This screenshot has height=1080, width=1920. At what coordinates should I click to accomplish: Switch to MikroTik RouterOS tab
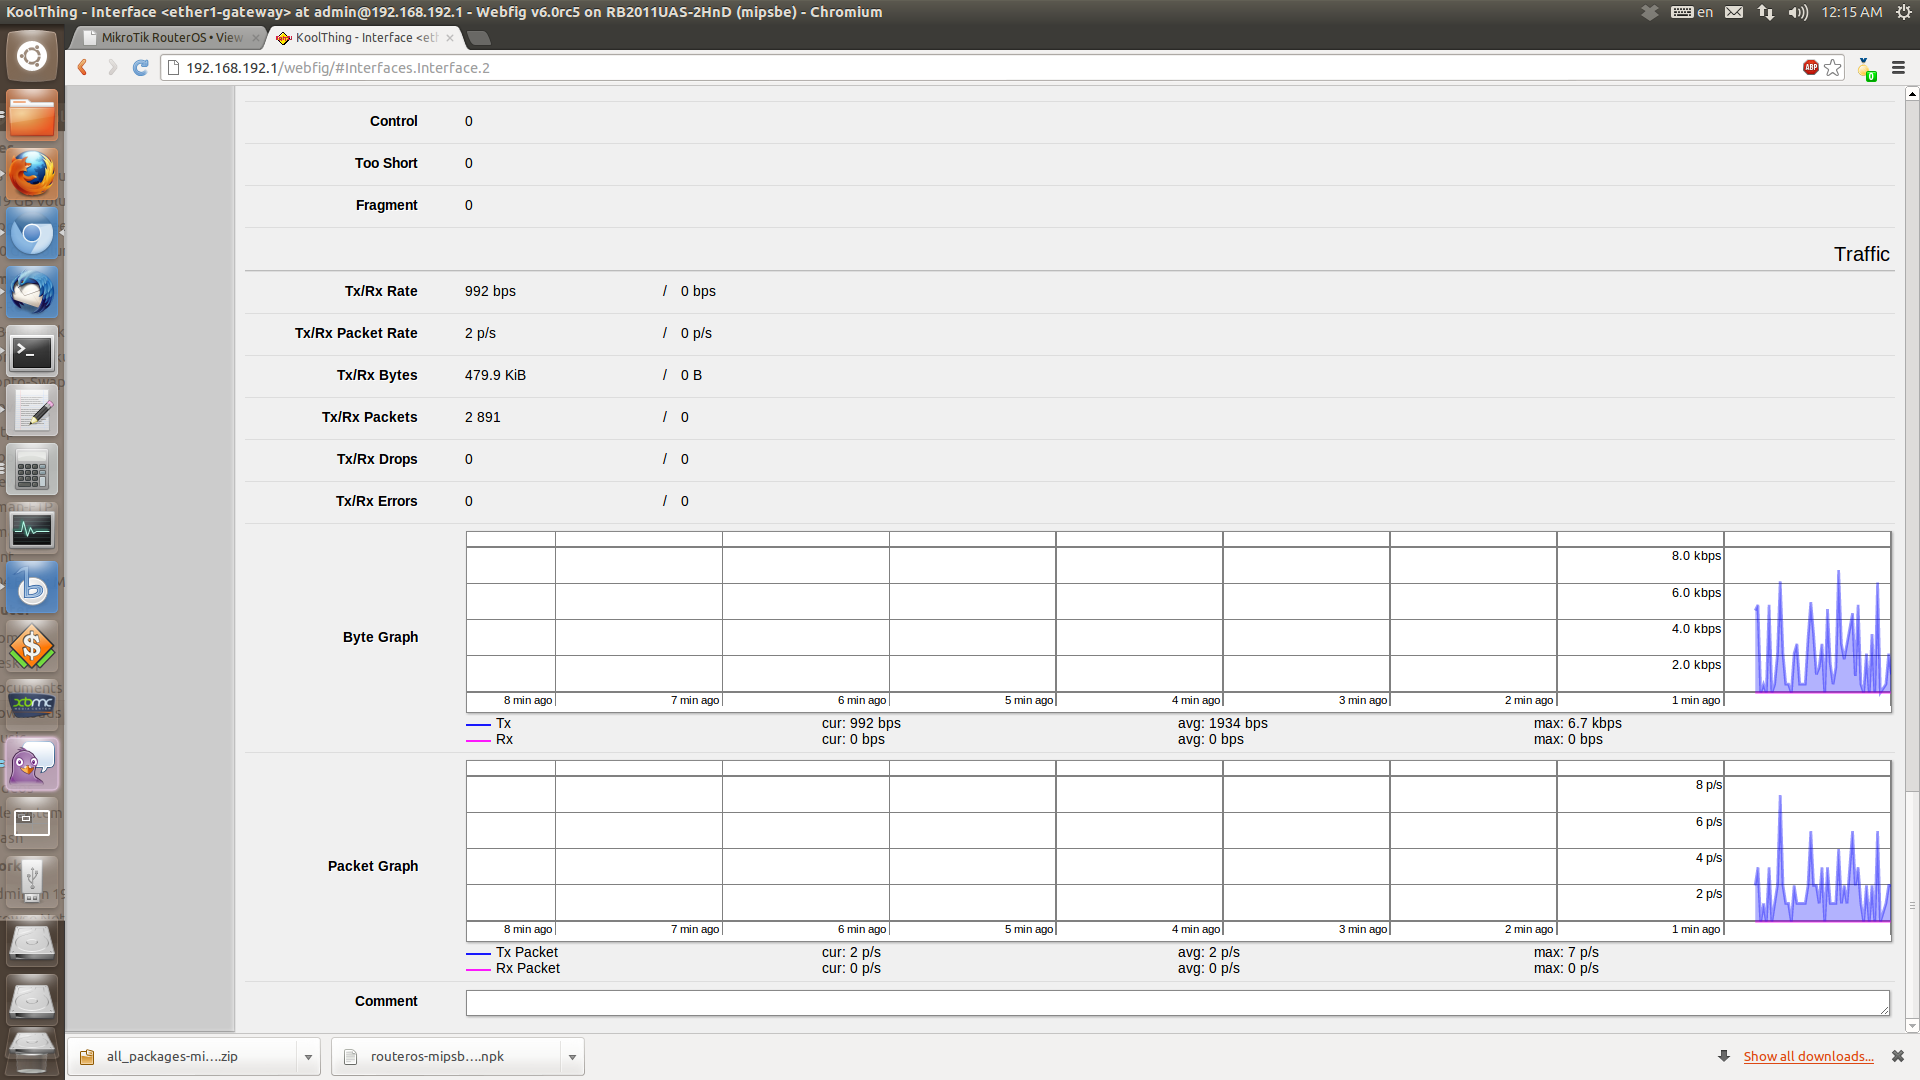click(170, 38)
